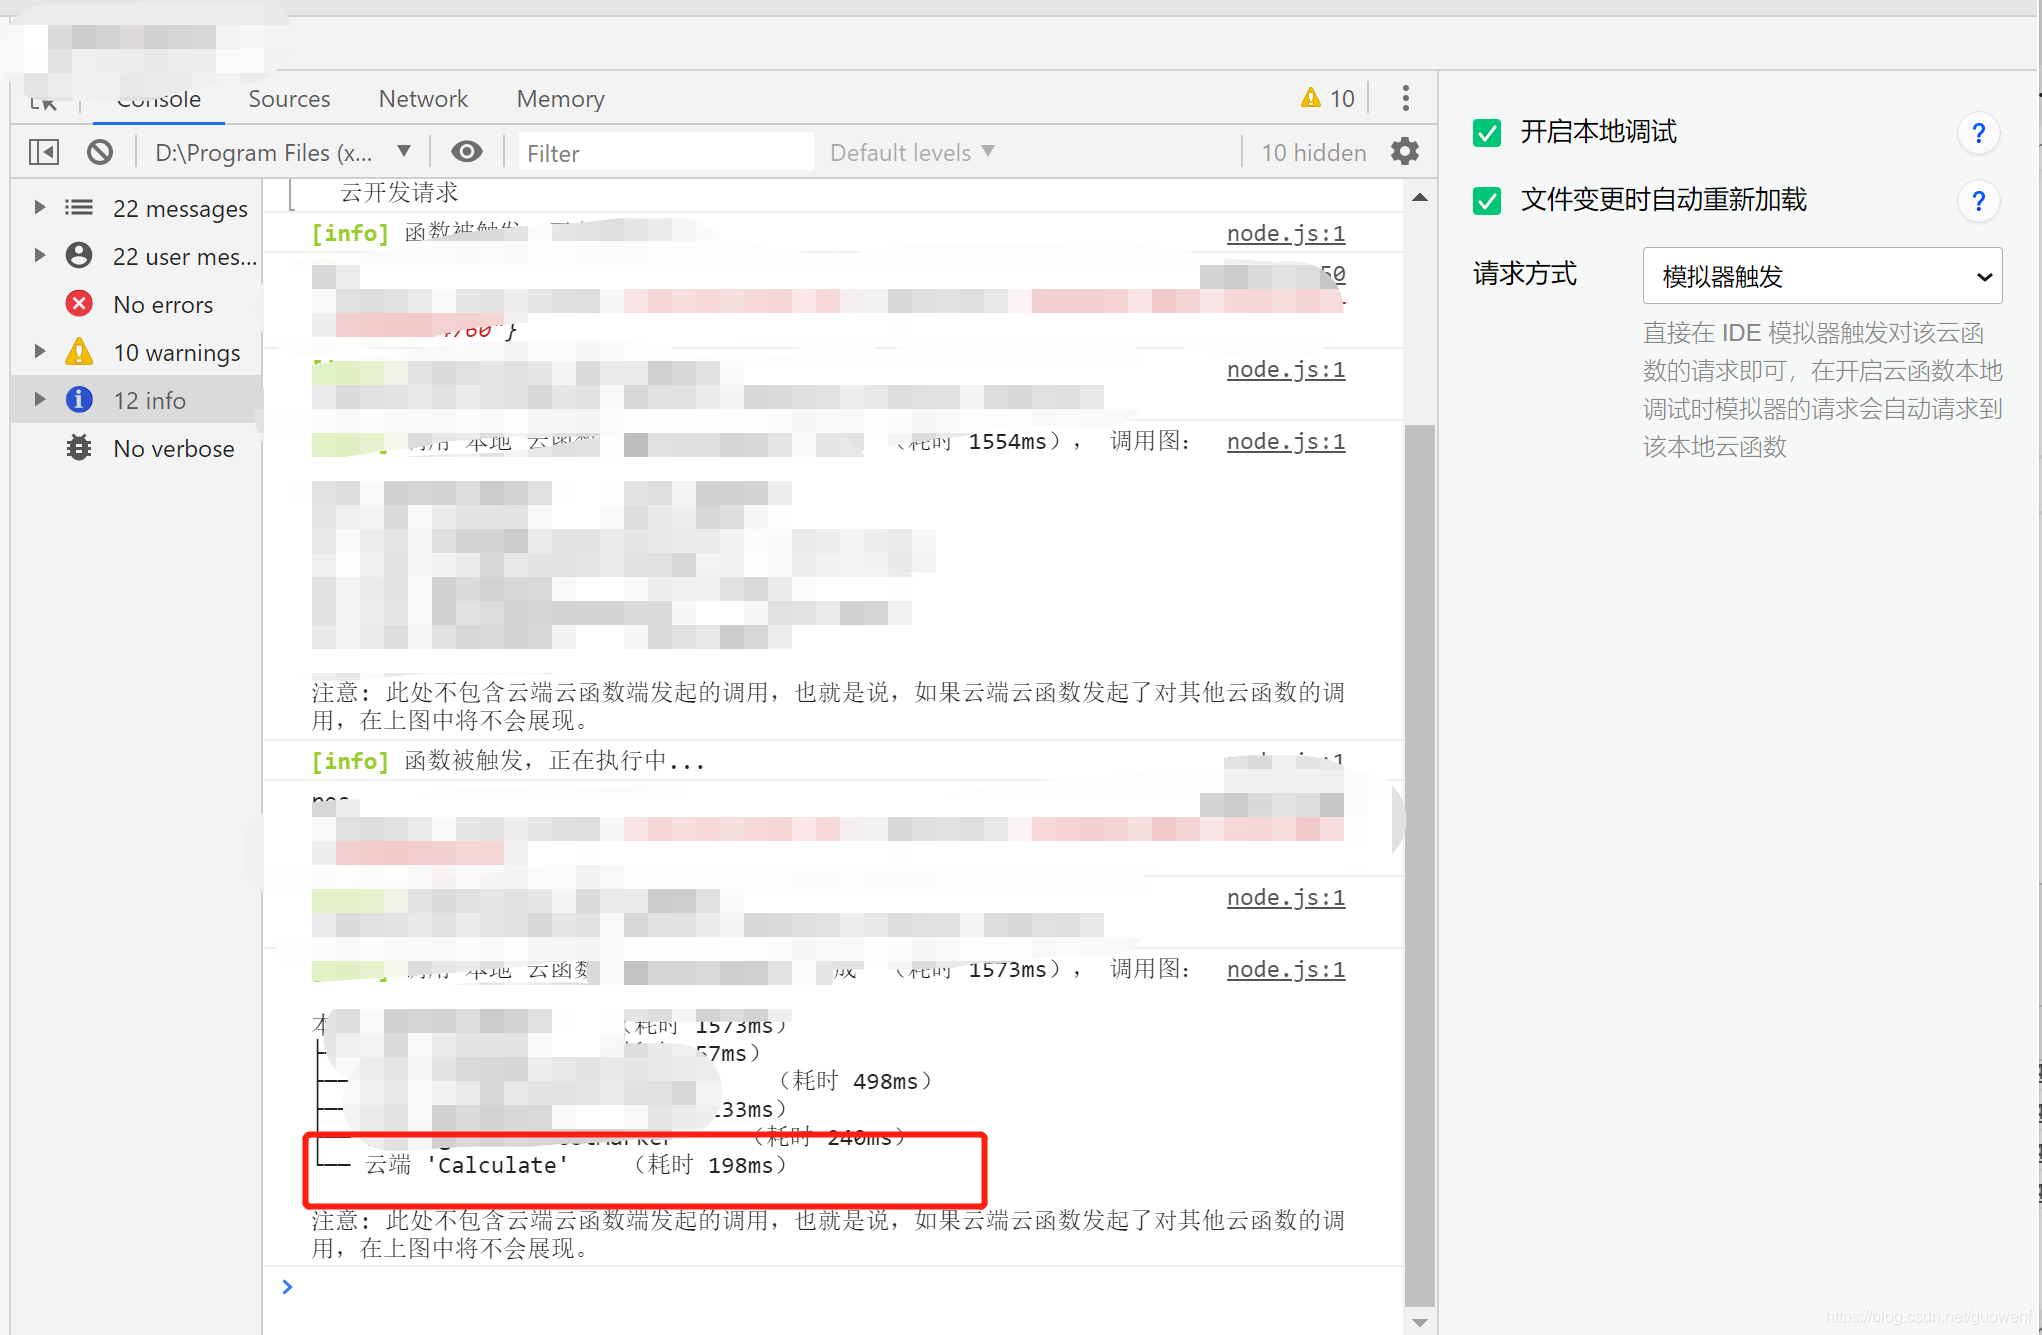The width and height of the screenshot is (2042, 1335).
Task: Open the first node.js:1 source link
Action: tap(1285, 234)
